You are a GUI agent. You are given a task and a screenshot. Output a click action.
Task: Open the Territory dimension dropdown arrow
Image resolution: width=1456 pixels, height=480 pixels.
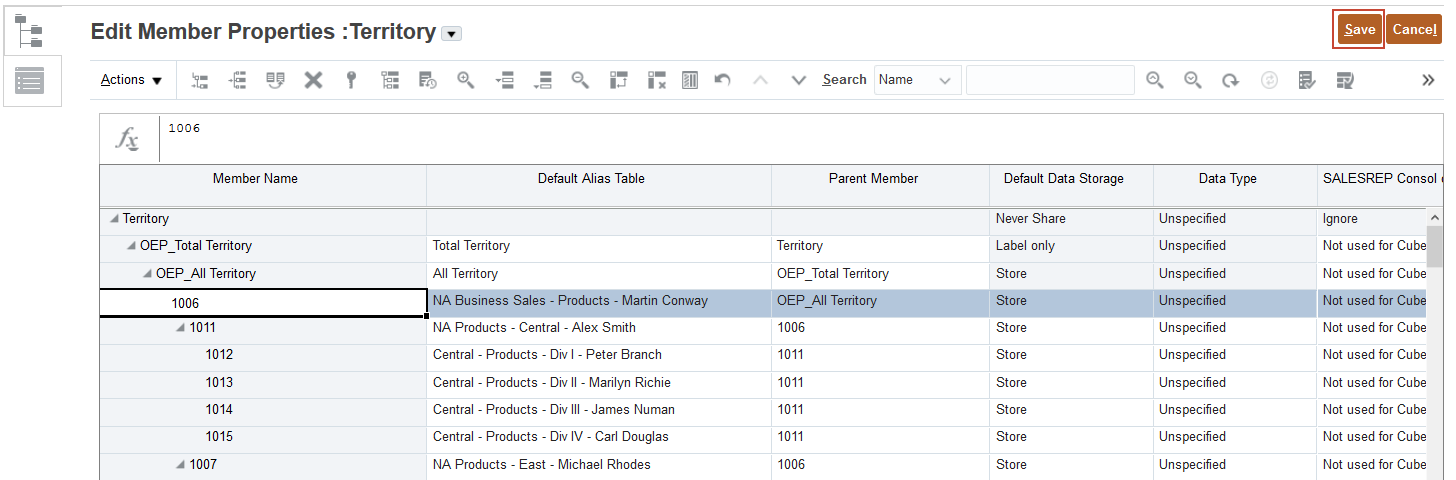coord(451,34)
